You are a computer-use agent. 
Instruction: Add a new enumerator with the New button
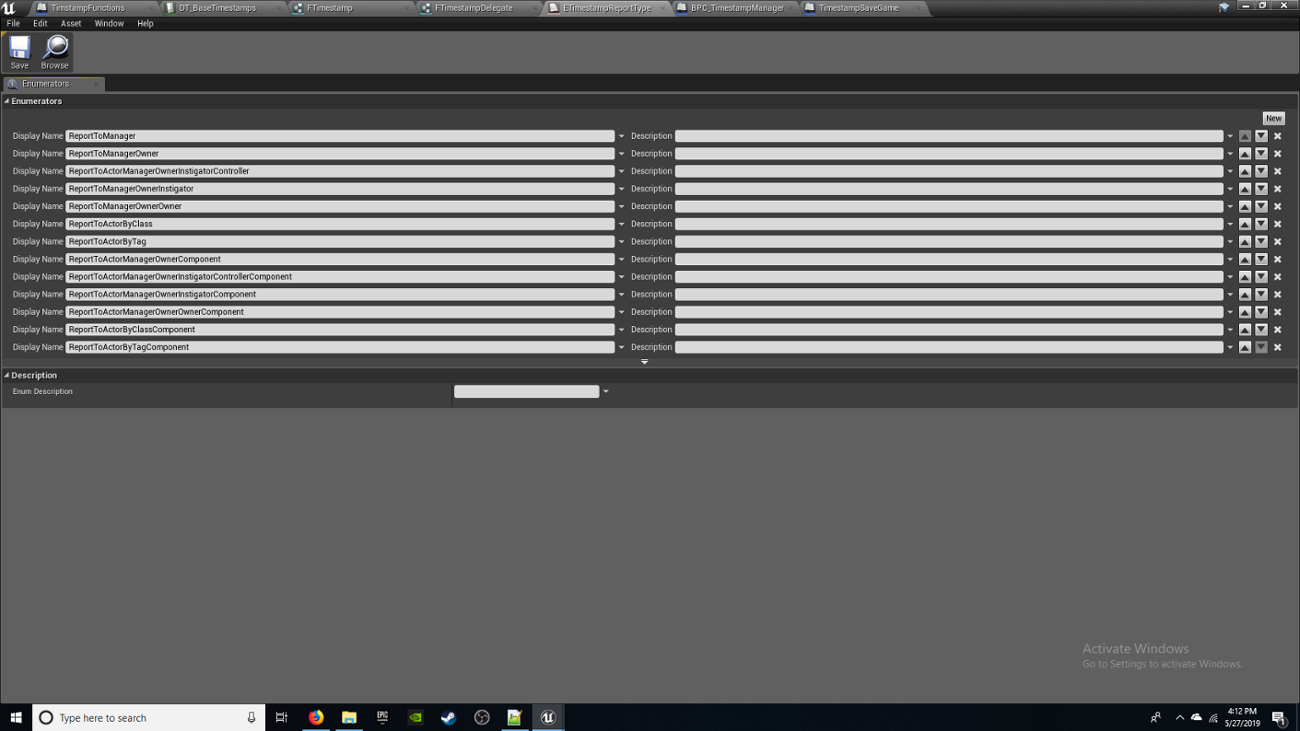pos(1273,117)
